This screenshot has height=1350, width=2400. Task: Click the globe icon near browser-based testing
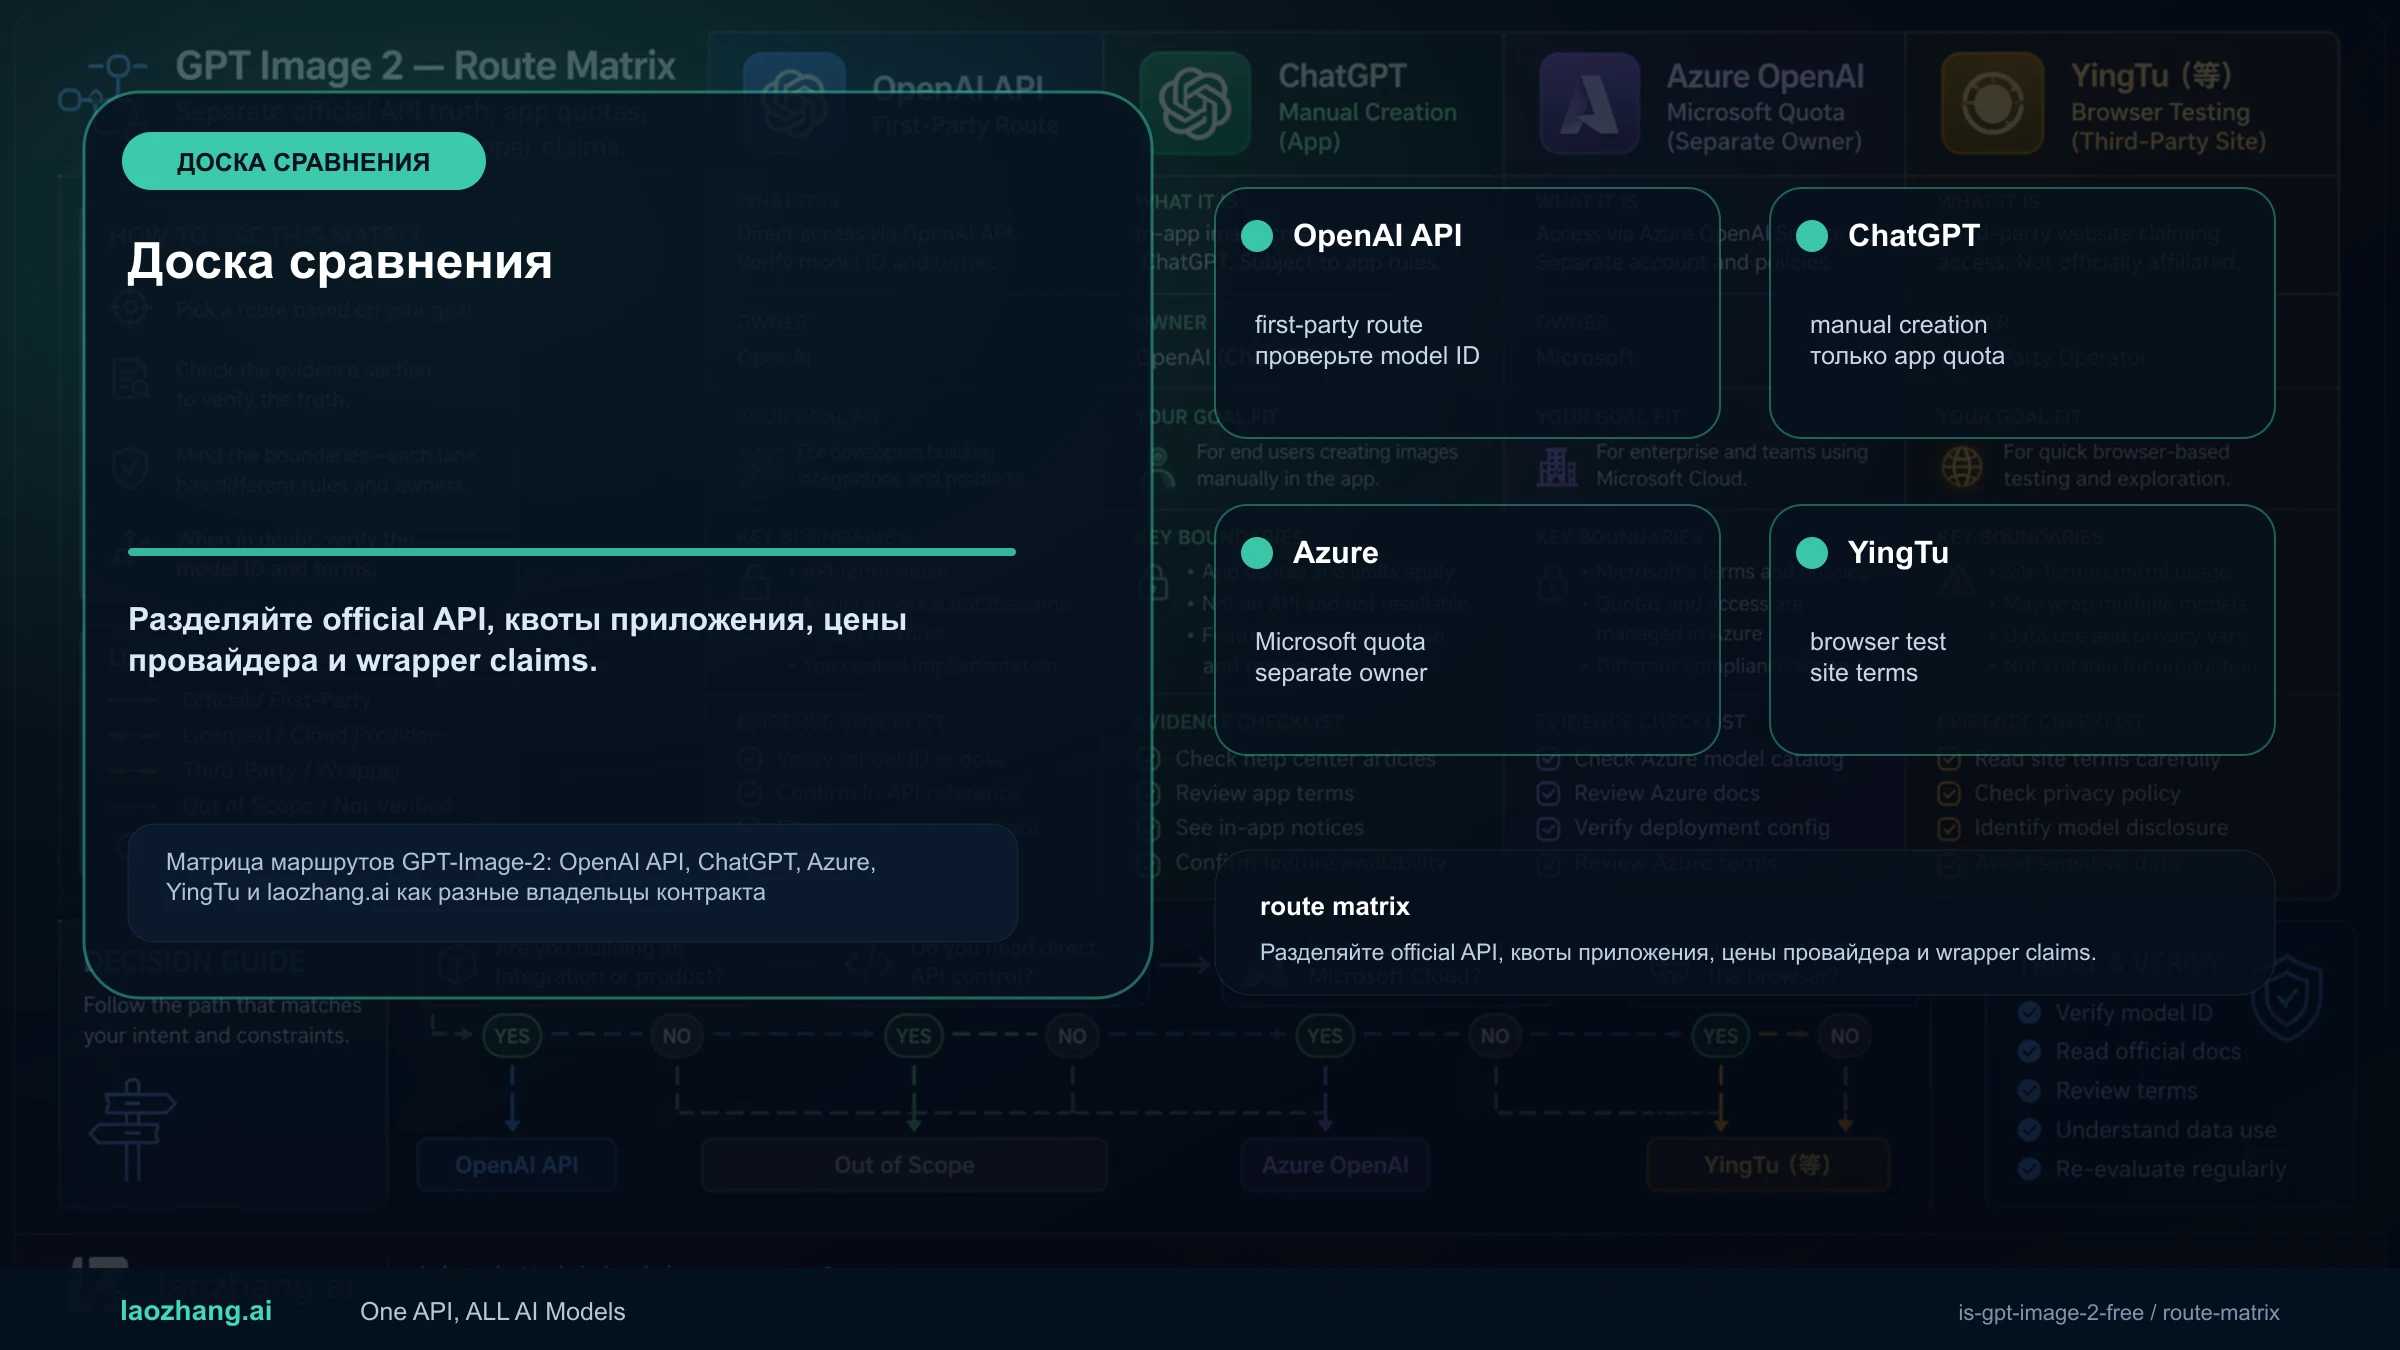(1962, 467)
